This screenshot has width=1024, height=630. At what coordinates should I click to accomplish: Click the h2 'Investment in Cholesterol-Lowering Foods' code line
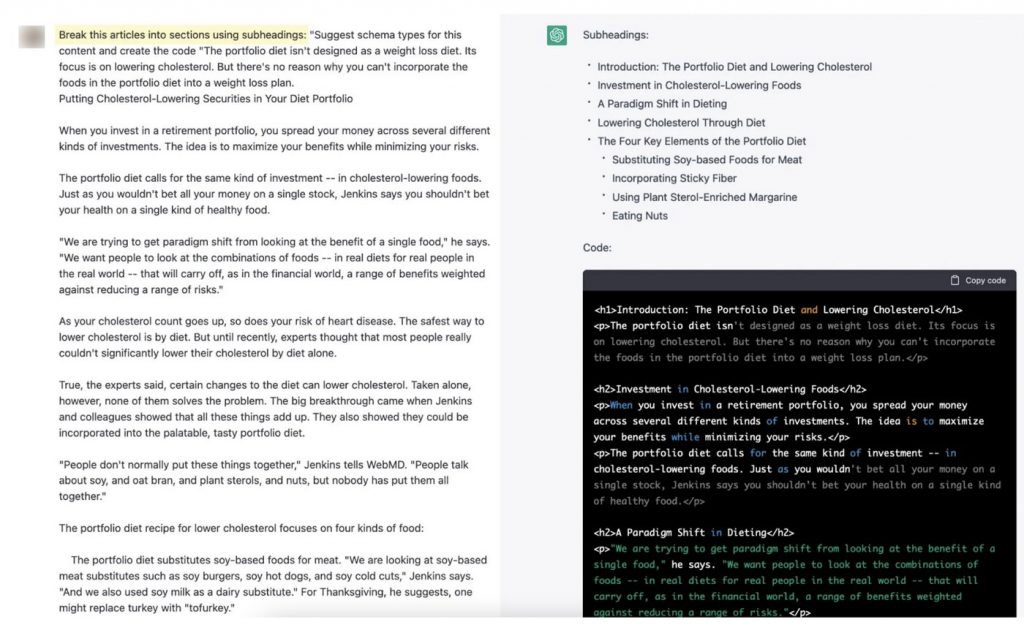(x=729, y=389)
